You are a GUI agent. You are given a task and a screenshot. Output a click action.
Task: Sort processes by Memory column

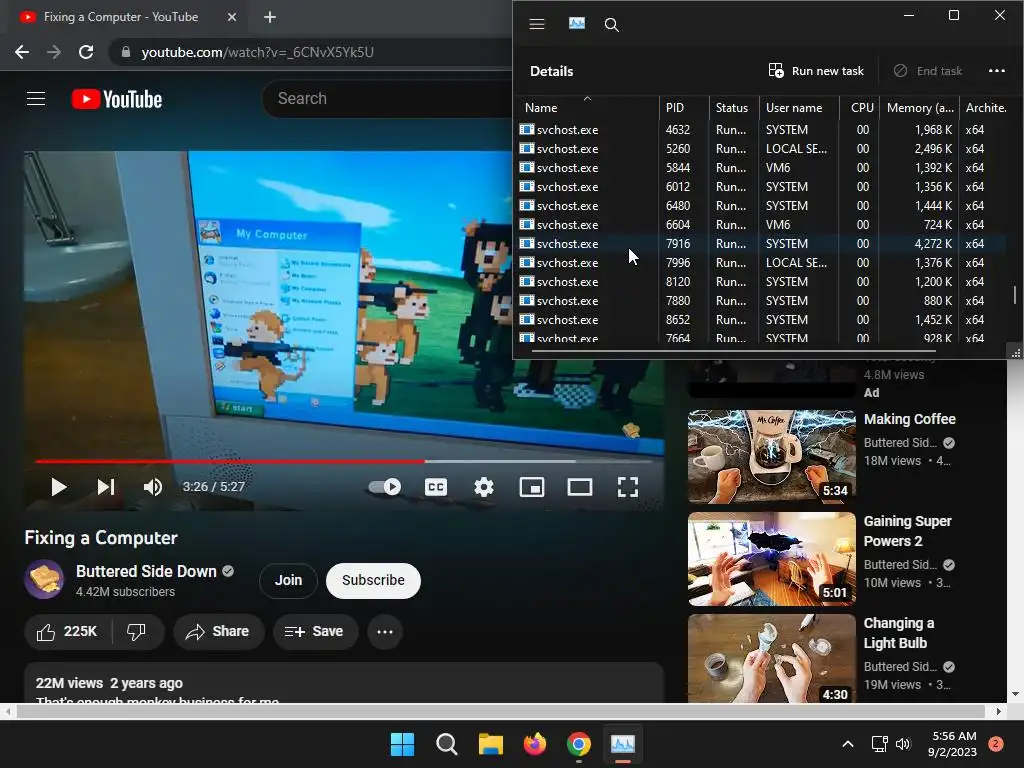tap(920, 108)
